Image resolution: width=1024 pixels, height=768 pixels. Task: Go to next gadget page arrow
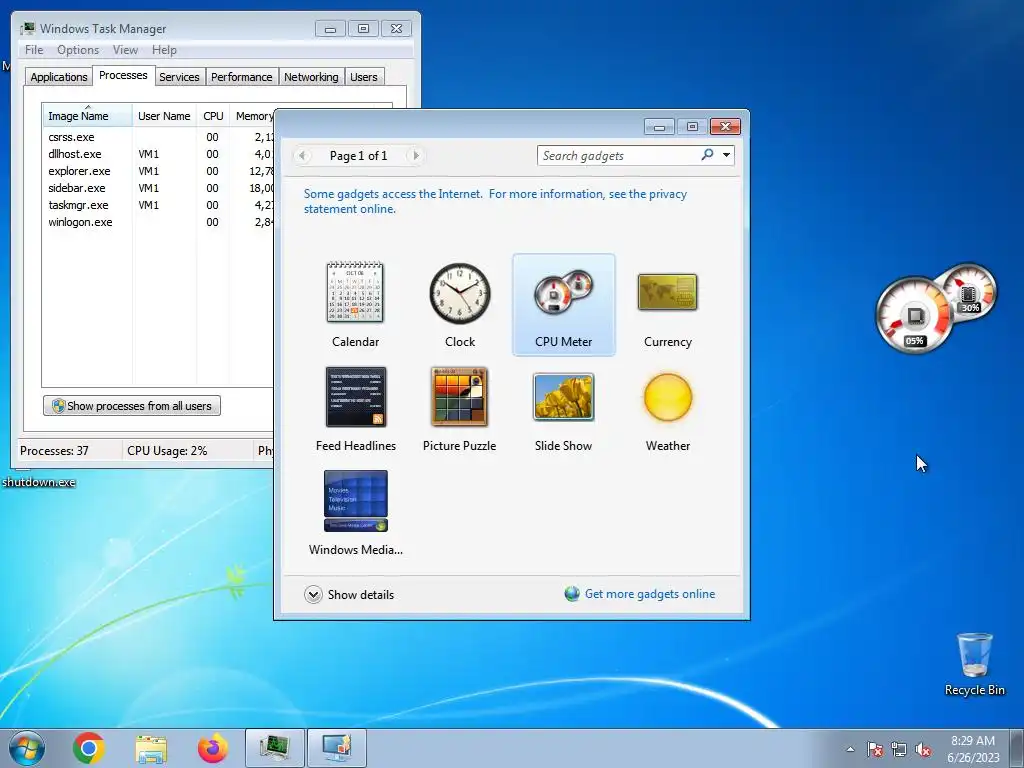click(x=415, y=155)
